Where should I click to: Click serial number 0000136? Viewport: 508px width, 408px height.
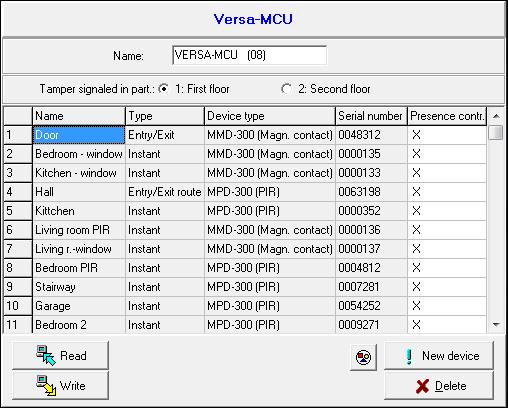tap(371, 230)
